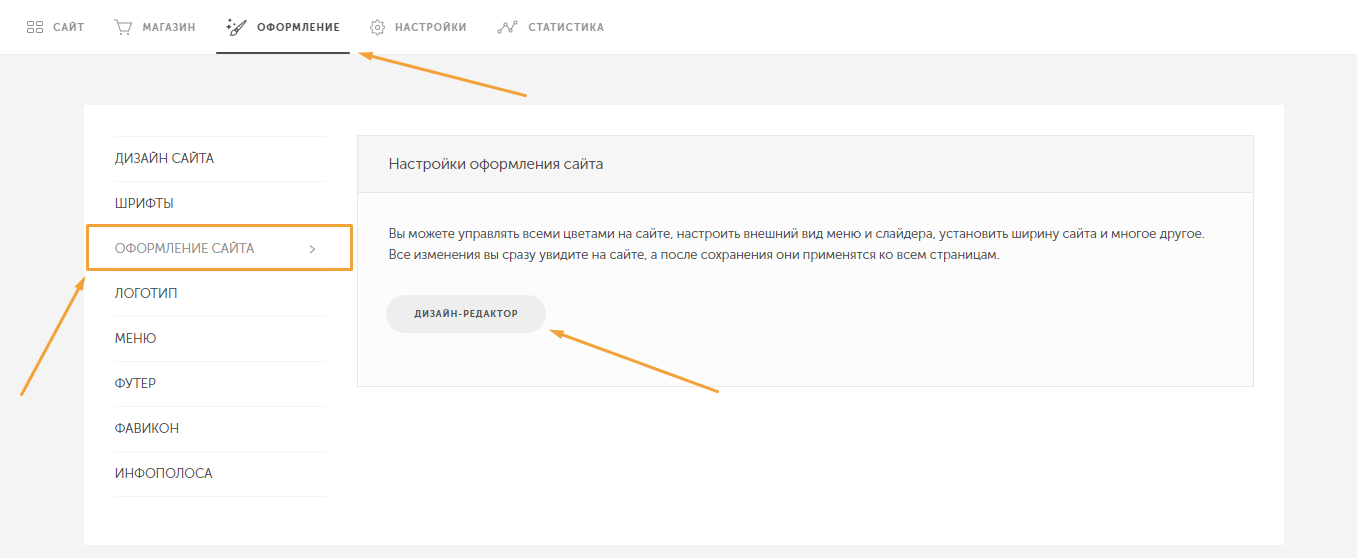Select ФАВИКОН in the sidebar
The width and height of the screenshot is (1357, 558).
pyautogui.click(x=147, y=428)
